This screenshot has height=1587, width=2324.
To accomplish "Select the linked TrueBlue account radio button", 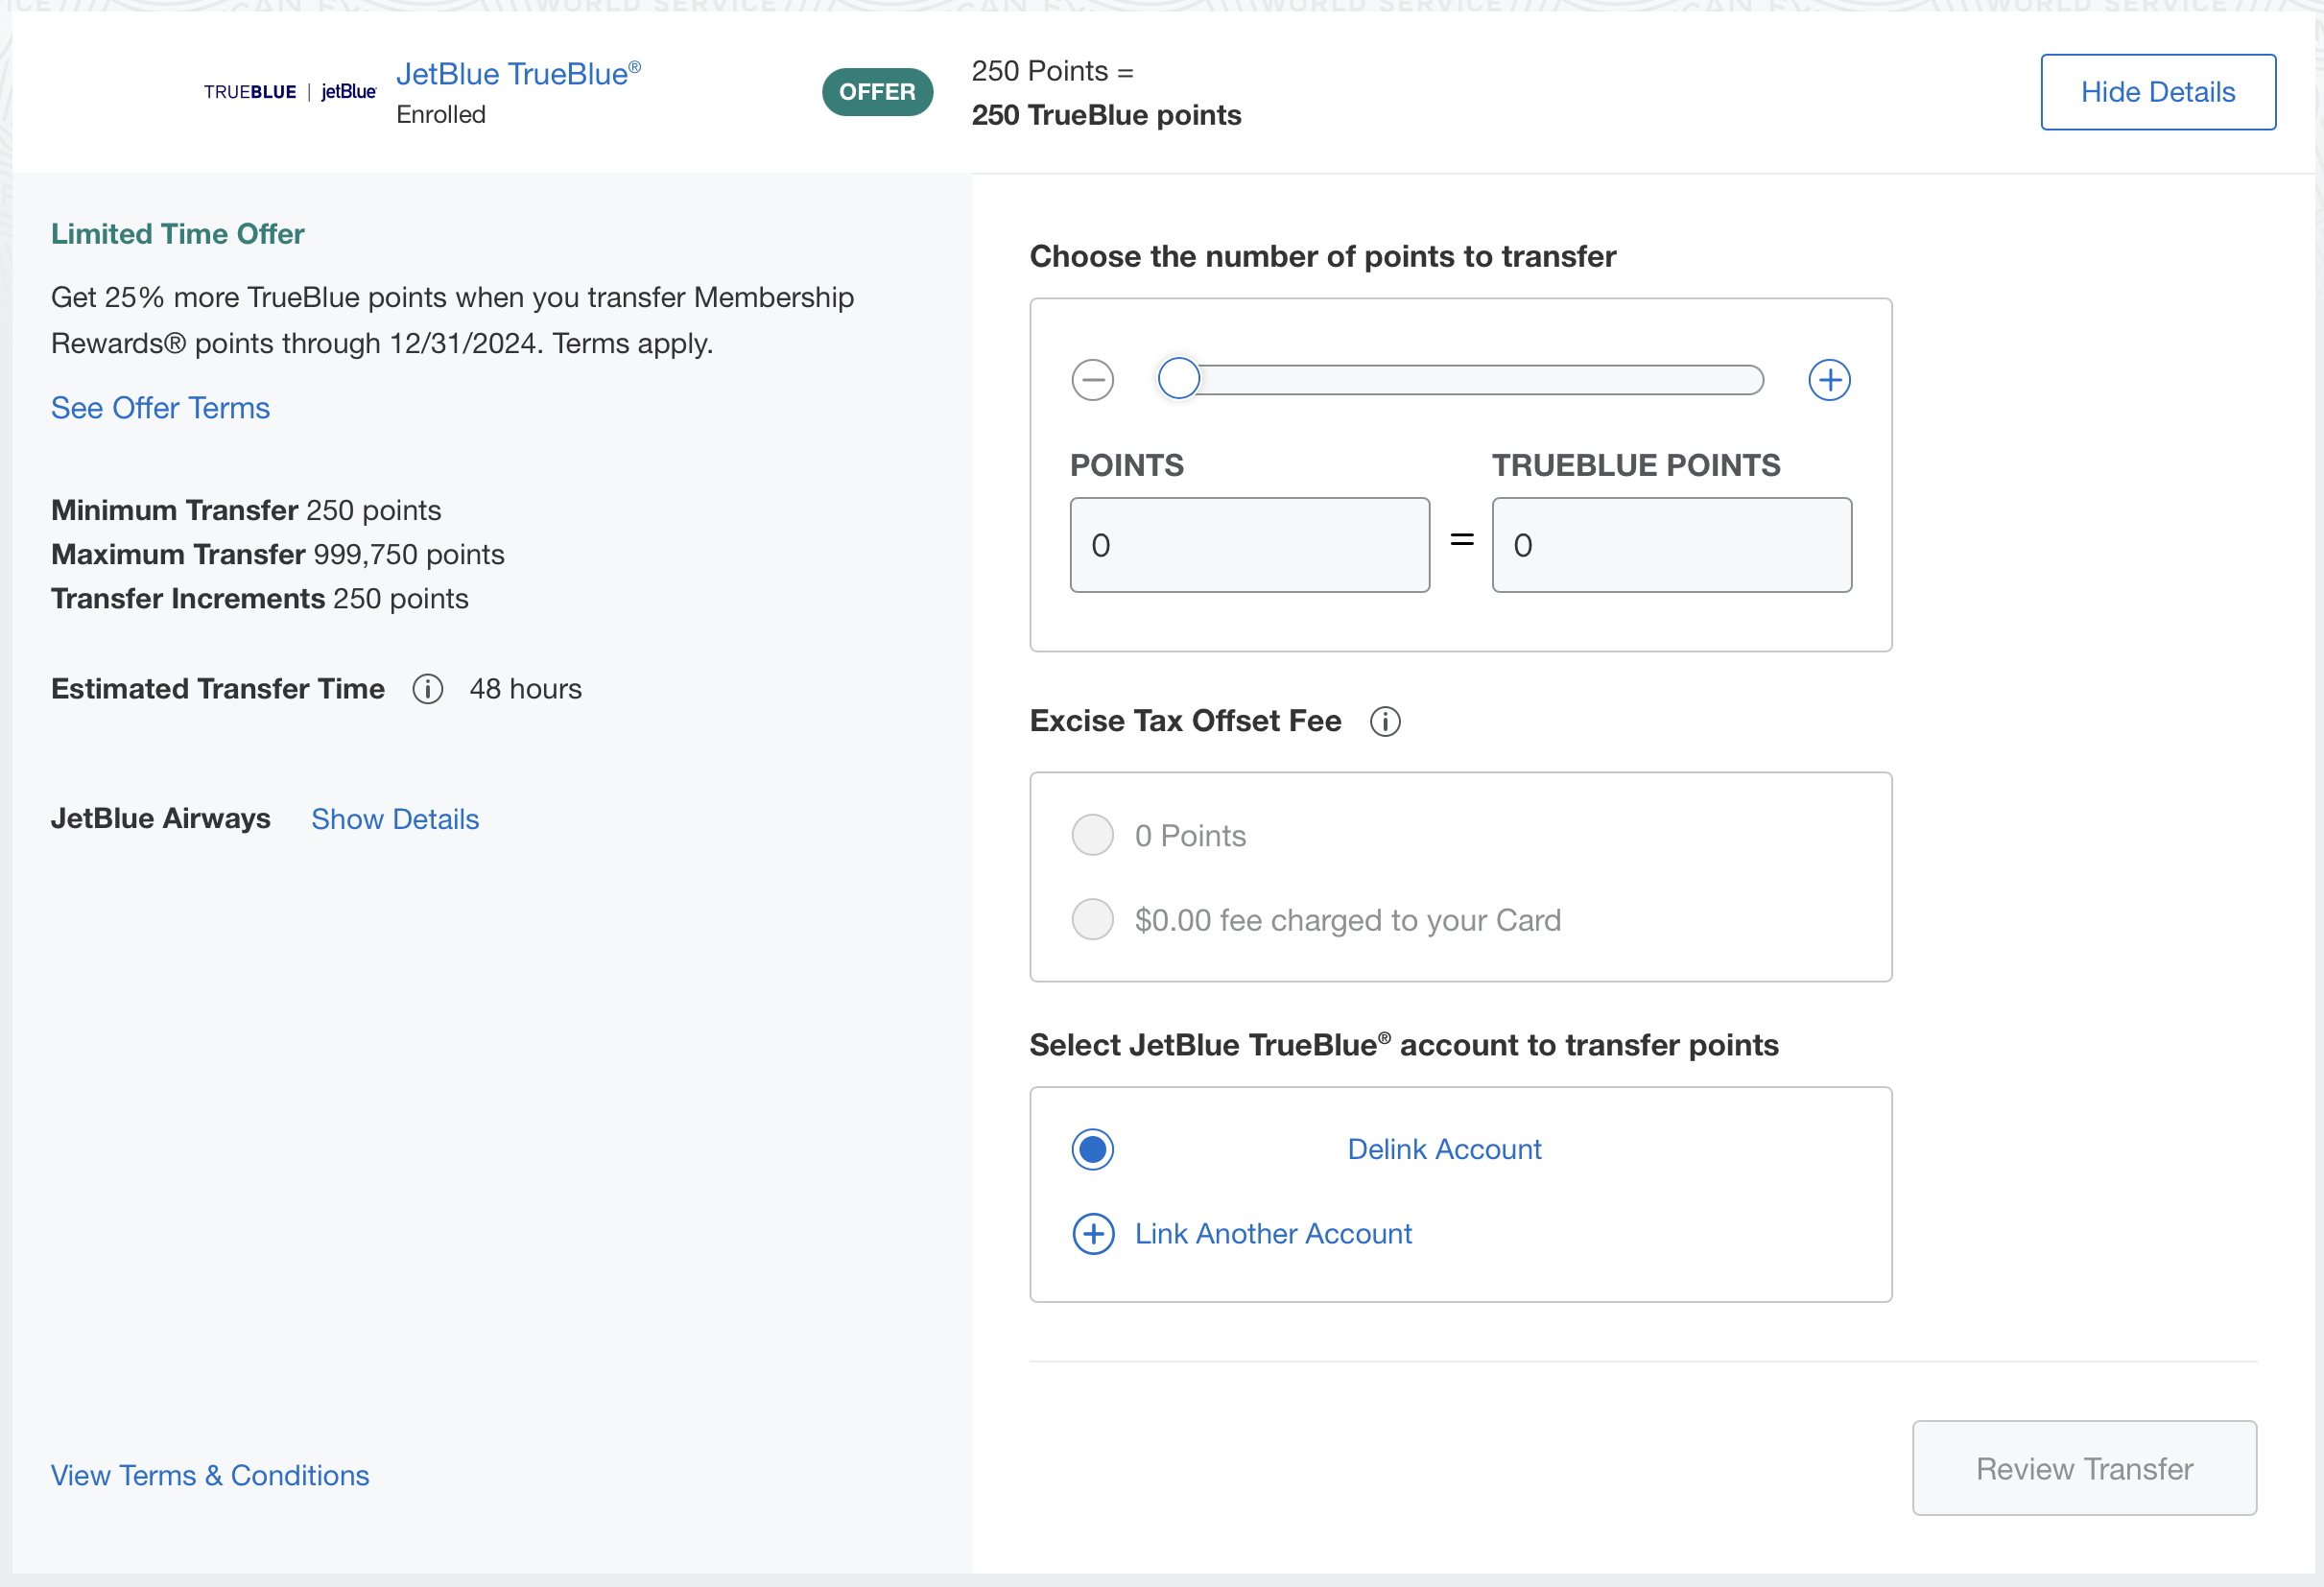I will tap(1093, 1149).
